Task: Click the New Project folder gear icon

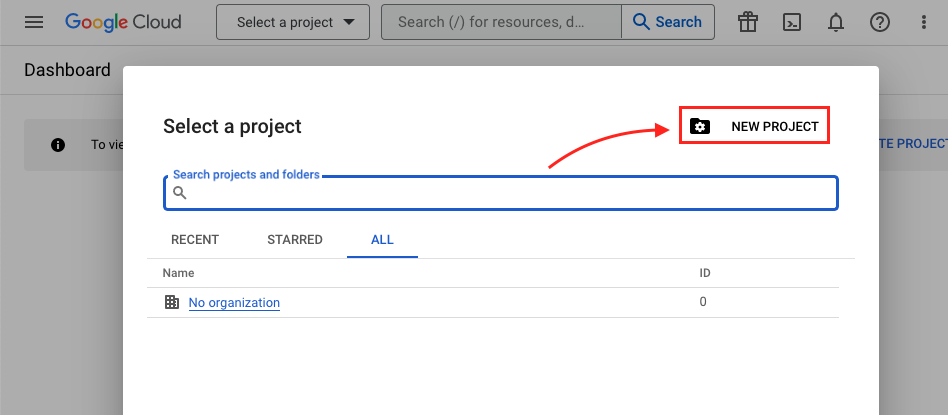Action: click(700, 126)
